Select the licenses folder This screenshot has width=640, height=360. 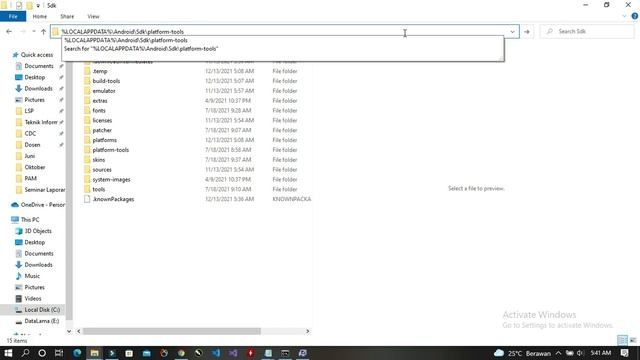(x=102, y=120)
